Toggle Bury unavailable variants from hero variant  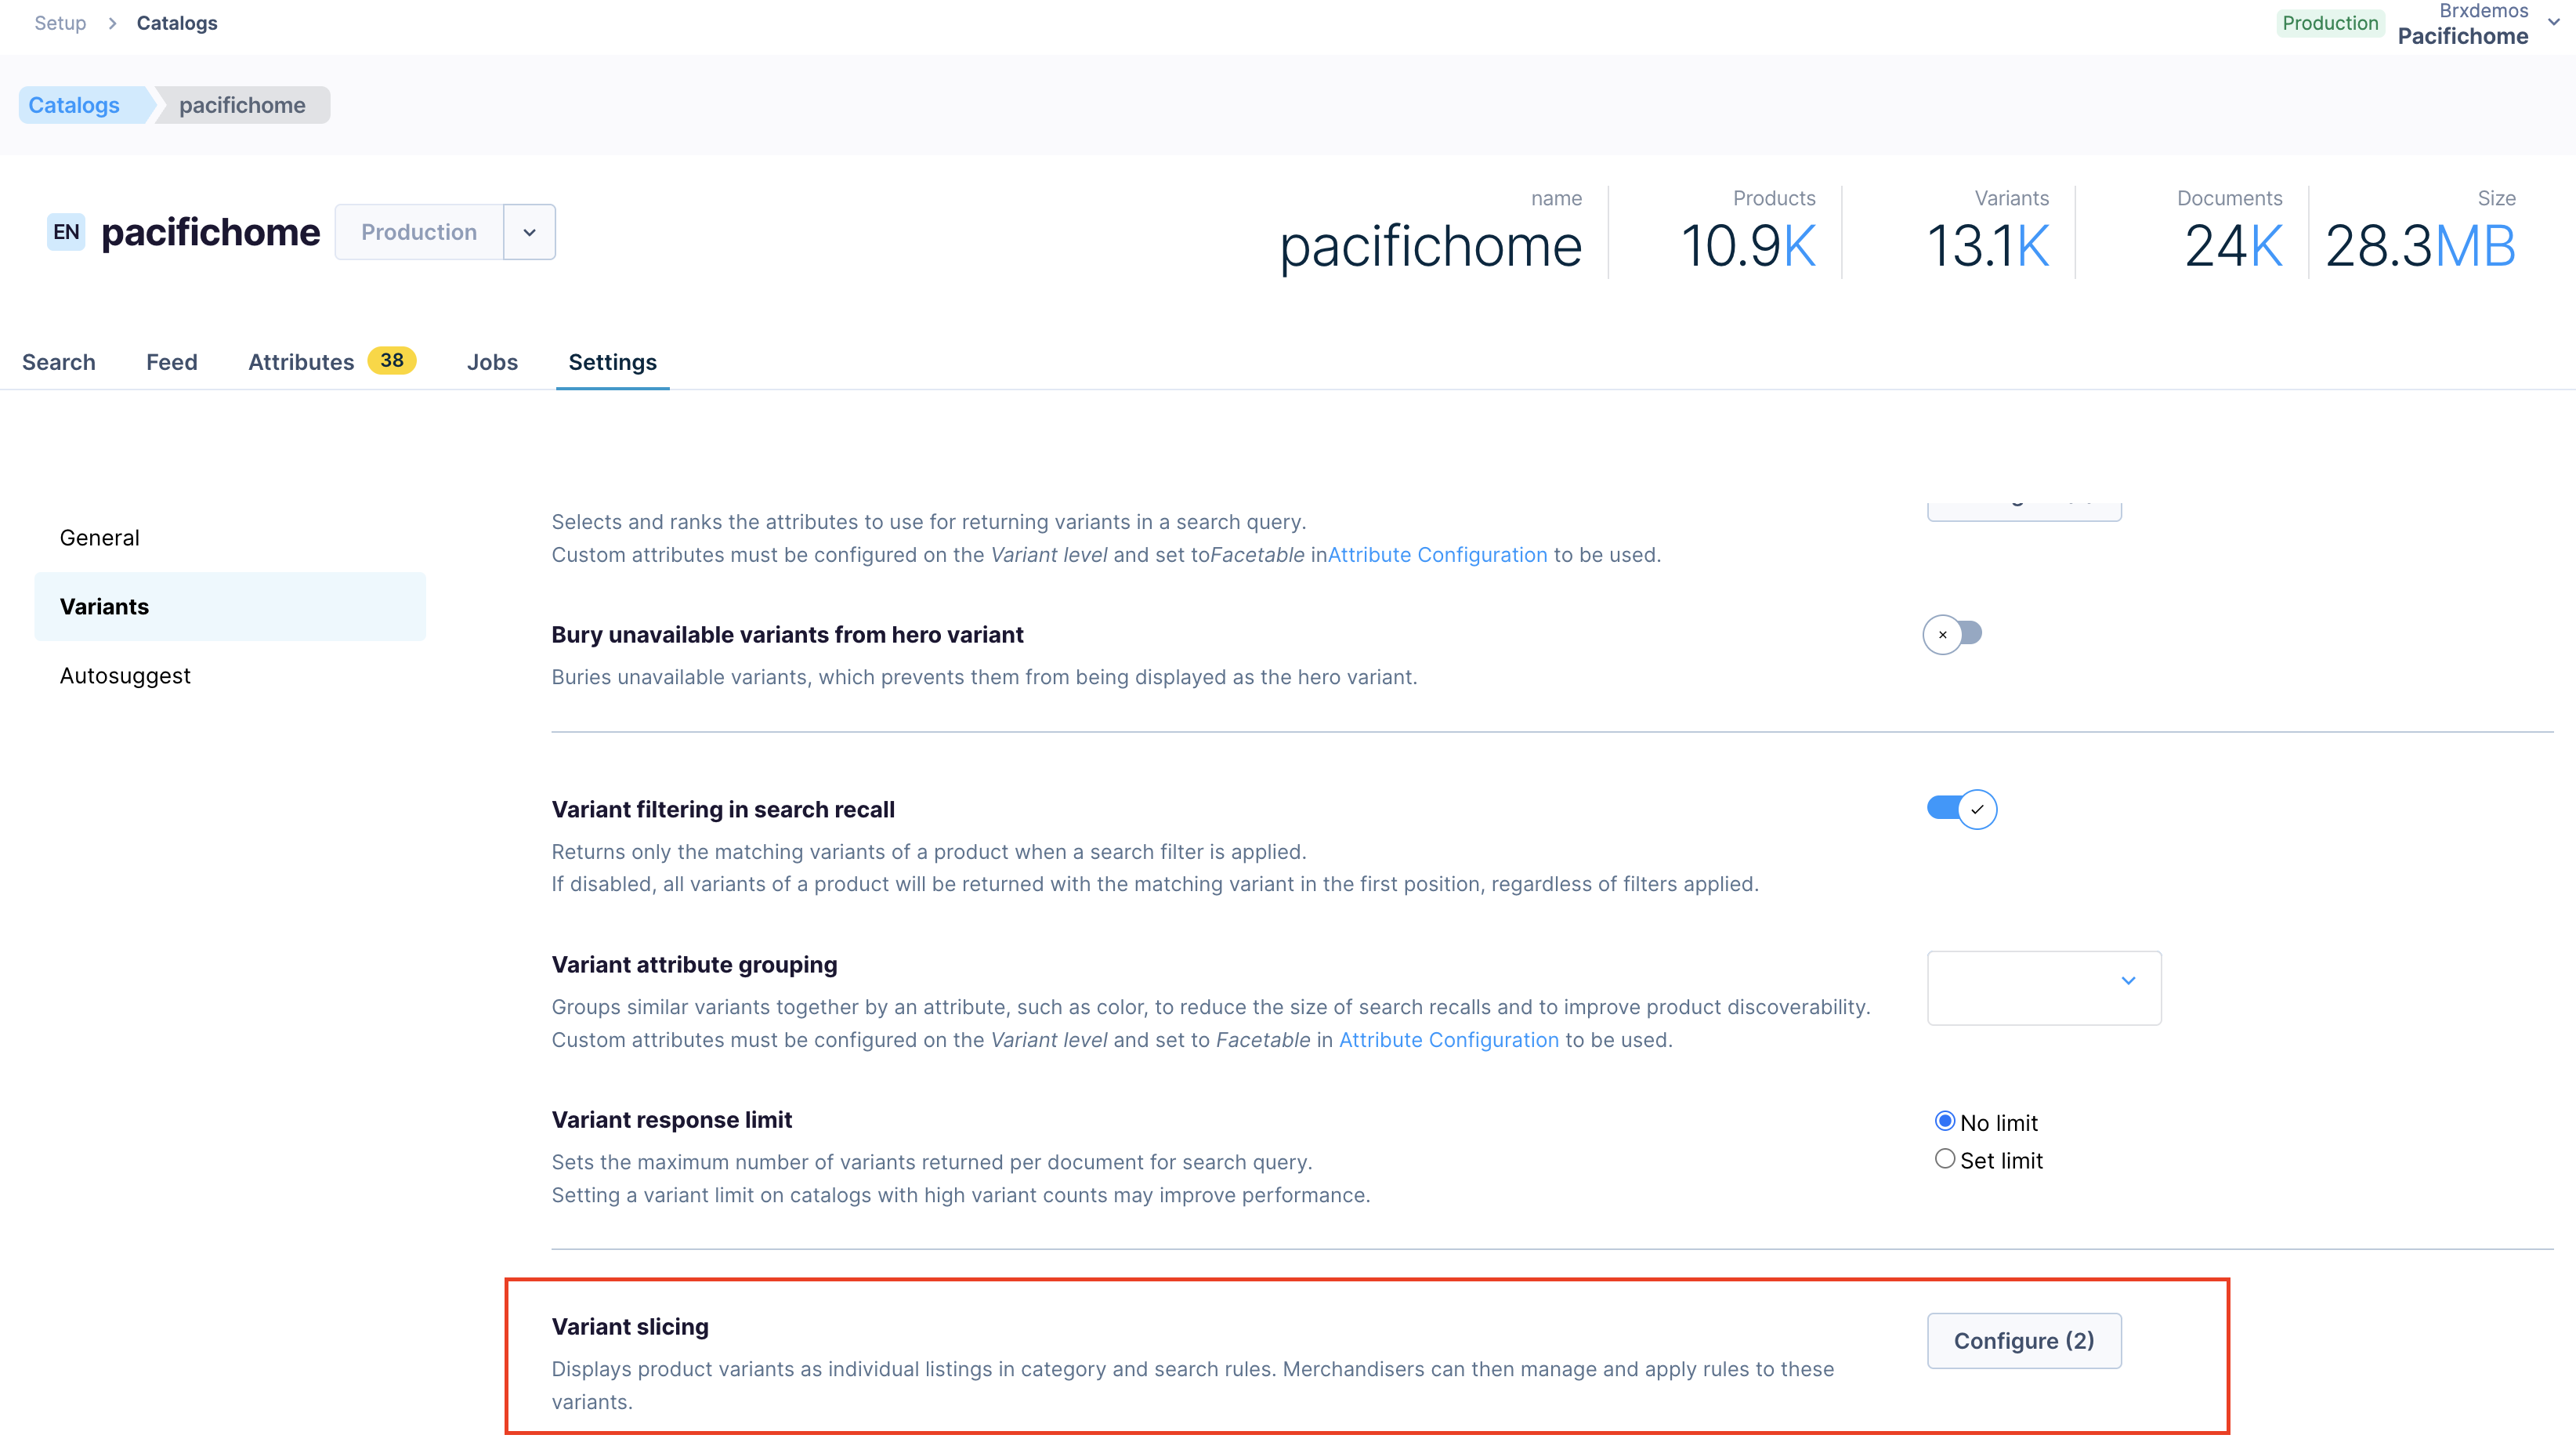(x=1952, y=634)
